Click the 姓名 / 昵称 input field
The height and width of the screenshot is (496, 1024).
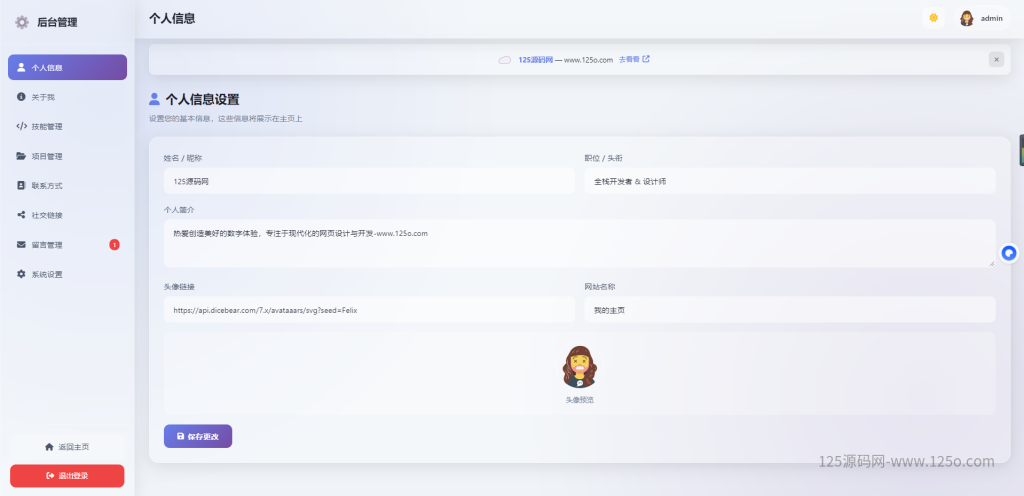368,181
